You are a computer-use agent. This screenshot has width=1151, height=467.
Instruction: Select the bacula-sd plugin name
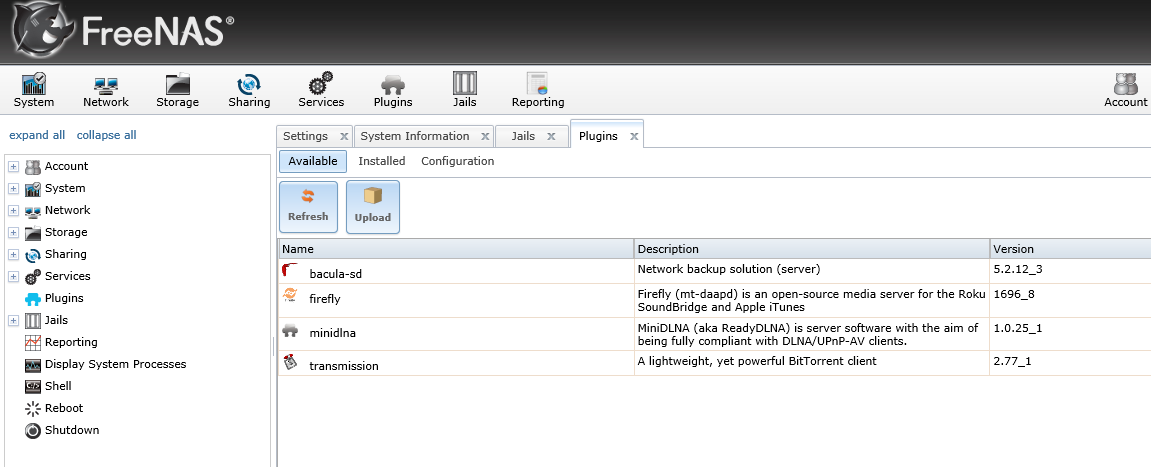point(335,274)
